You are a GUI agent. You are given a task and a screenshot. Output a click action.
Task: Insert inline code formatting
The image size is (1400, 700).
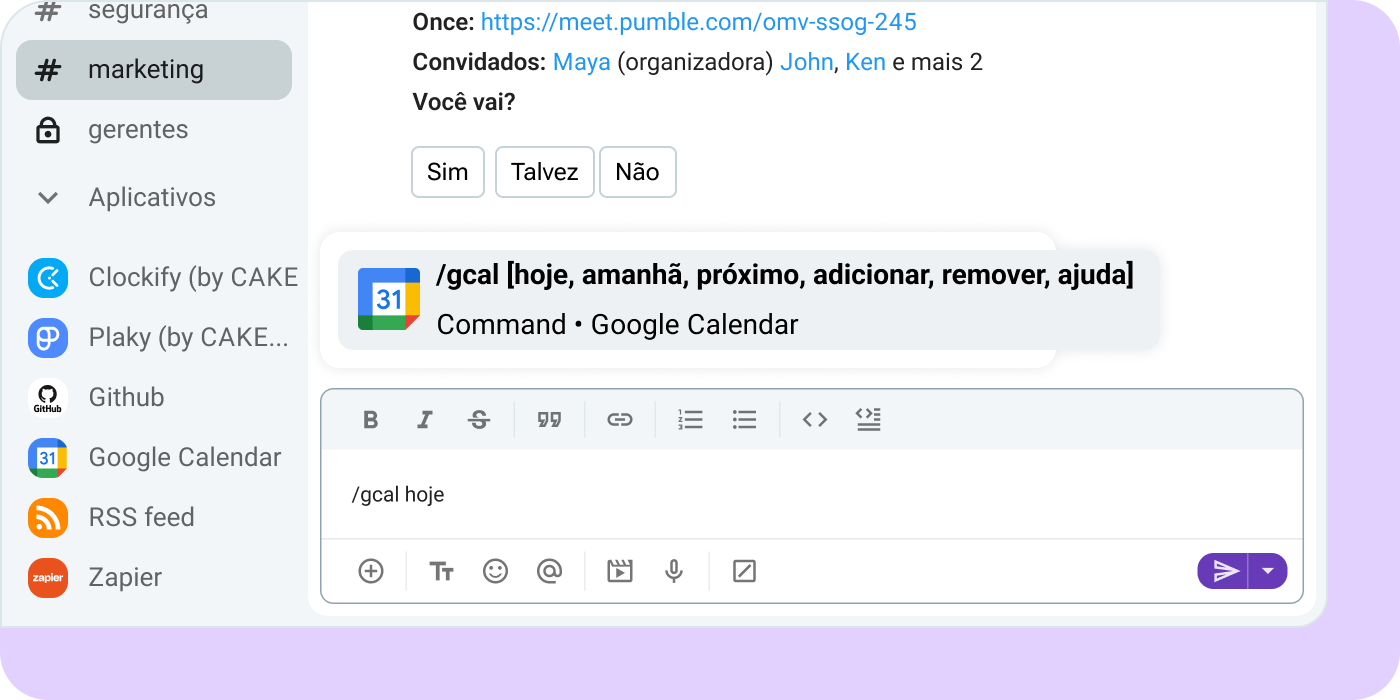pyautogui.click(x=815, y=420)
